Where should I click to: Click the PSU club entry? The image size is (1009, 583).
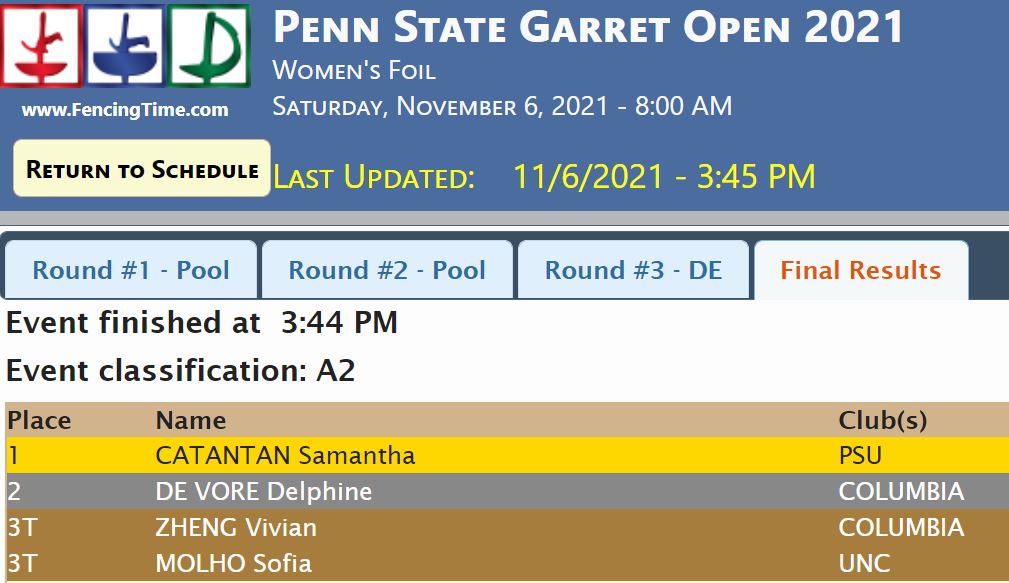click(x=860, y=456)
